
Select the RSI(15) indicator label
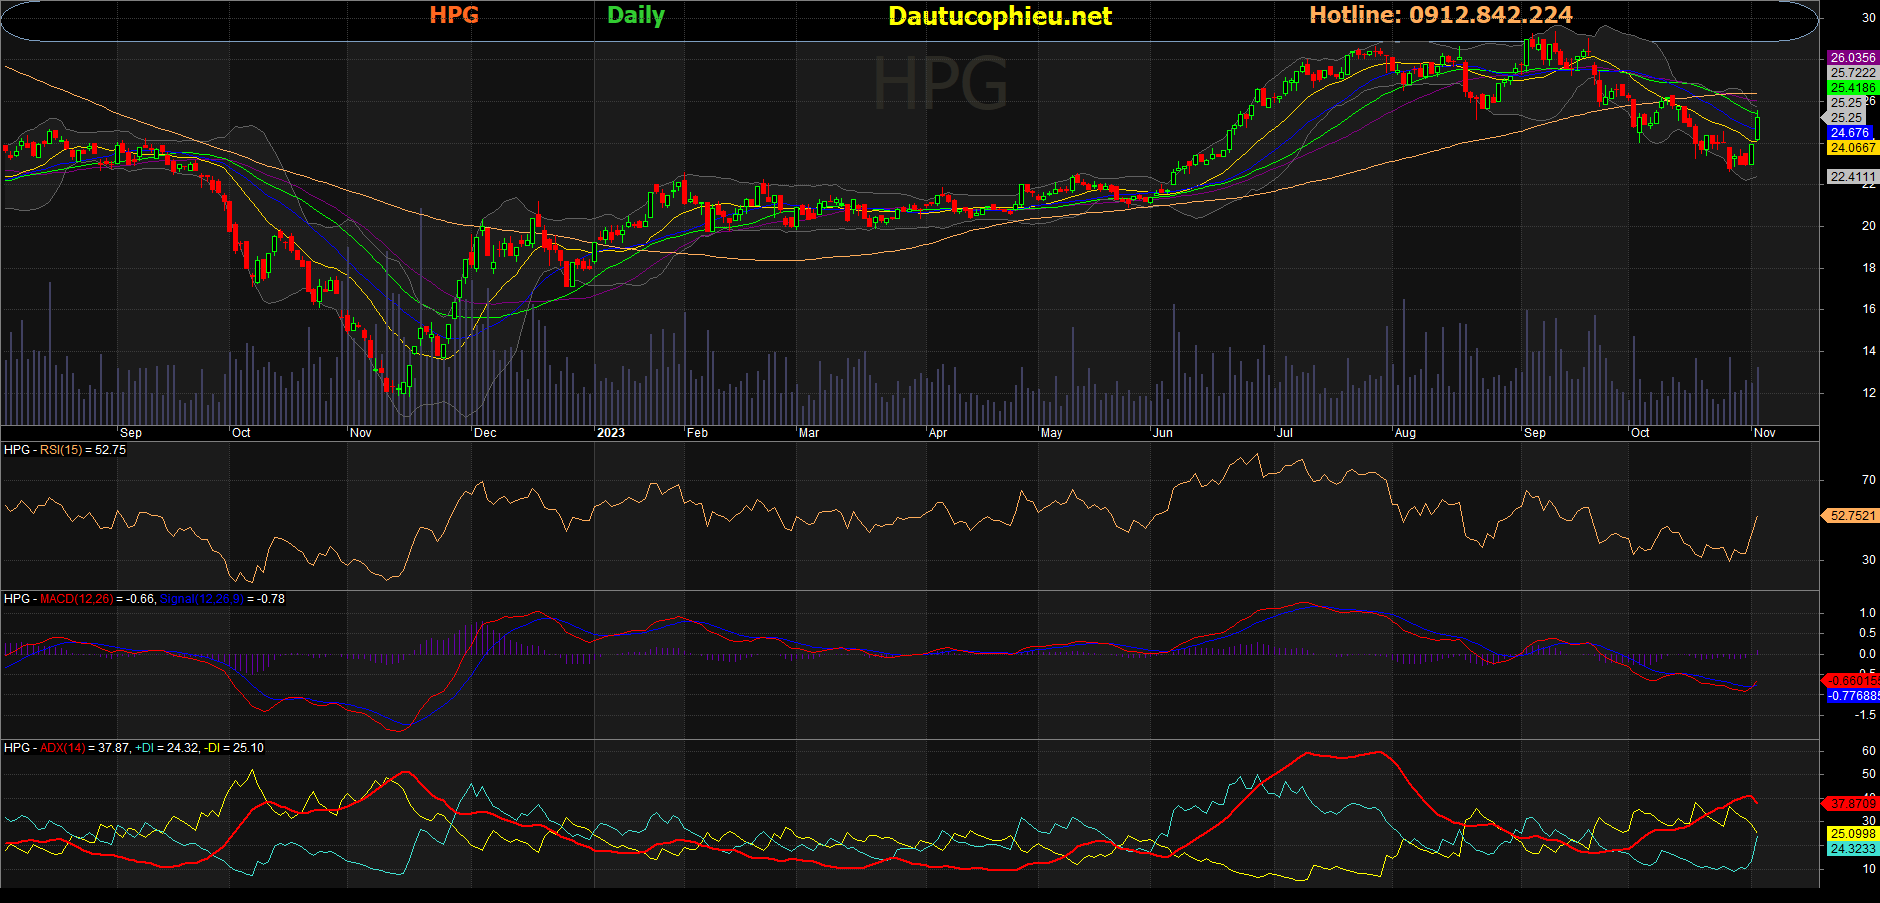click(x=62, y=450)
